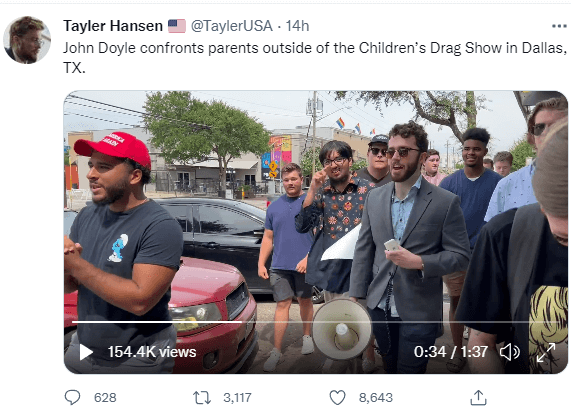Mute the video with the speaker icon
The height and width of the screenshot is (414, 571).
pyautogui.click(x=510, y=352)
